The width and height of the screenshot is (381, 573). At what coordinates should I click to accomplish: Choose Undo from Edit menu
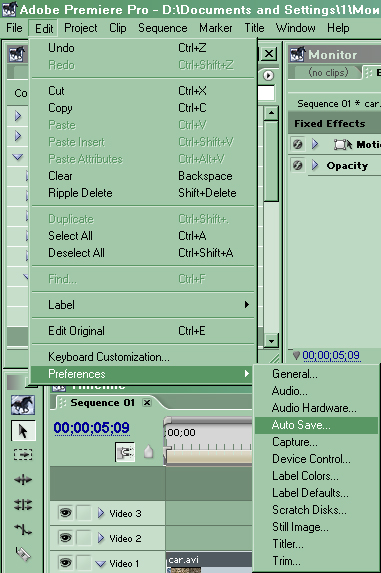click(x=143, y=48)
